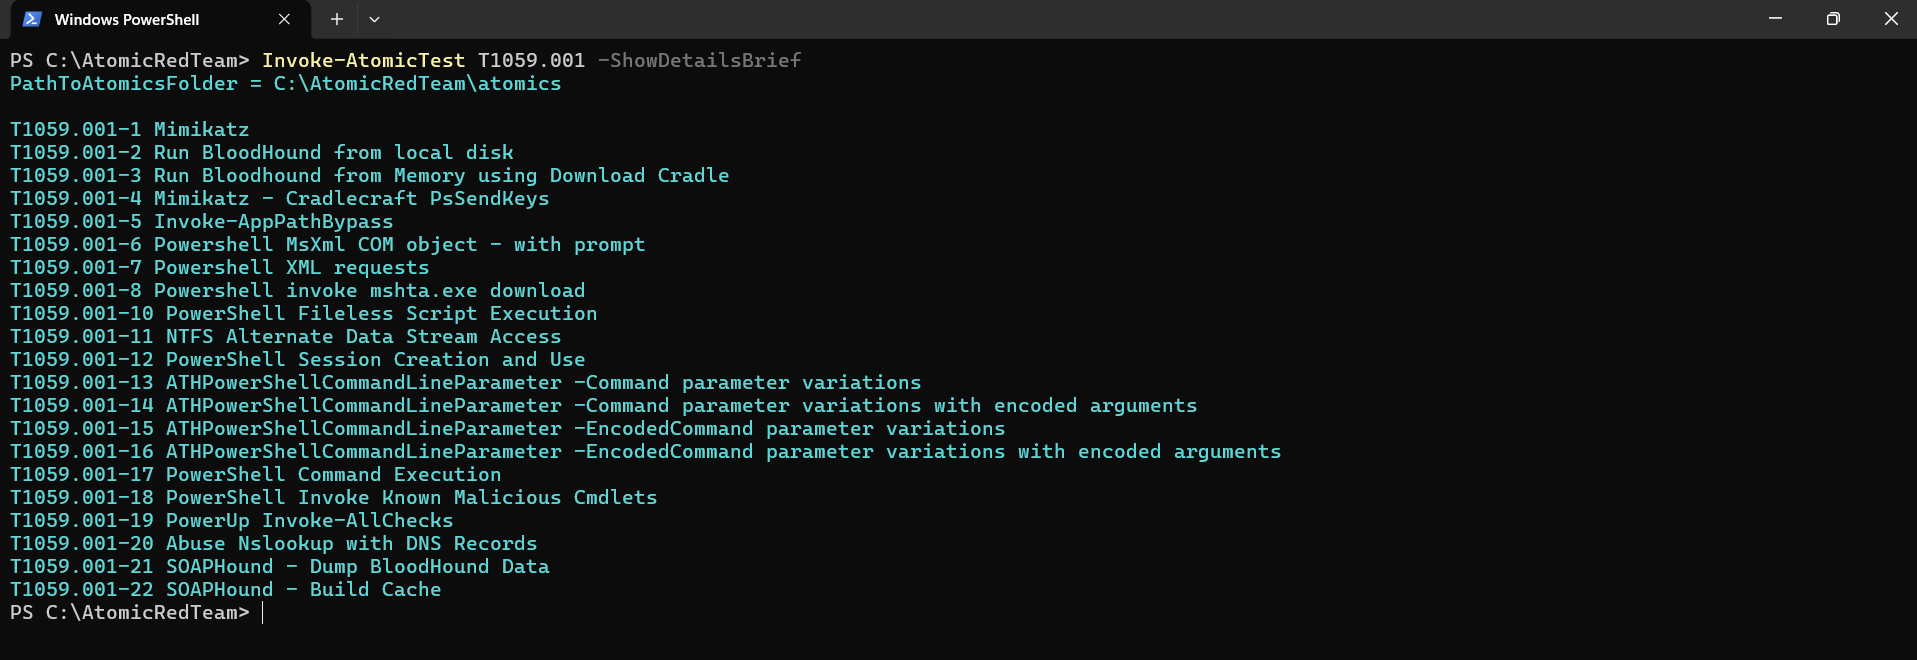The image size is (1917, 660).
Task: Restore down the terminal window
Action: coord(1833,19)
